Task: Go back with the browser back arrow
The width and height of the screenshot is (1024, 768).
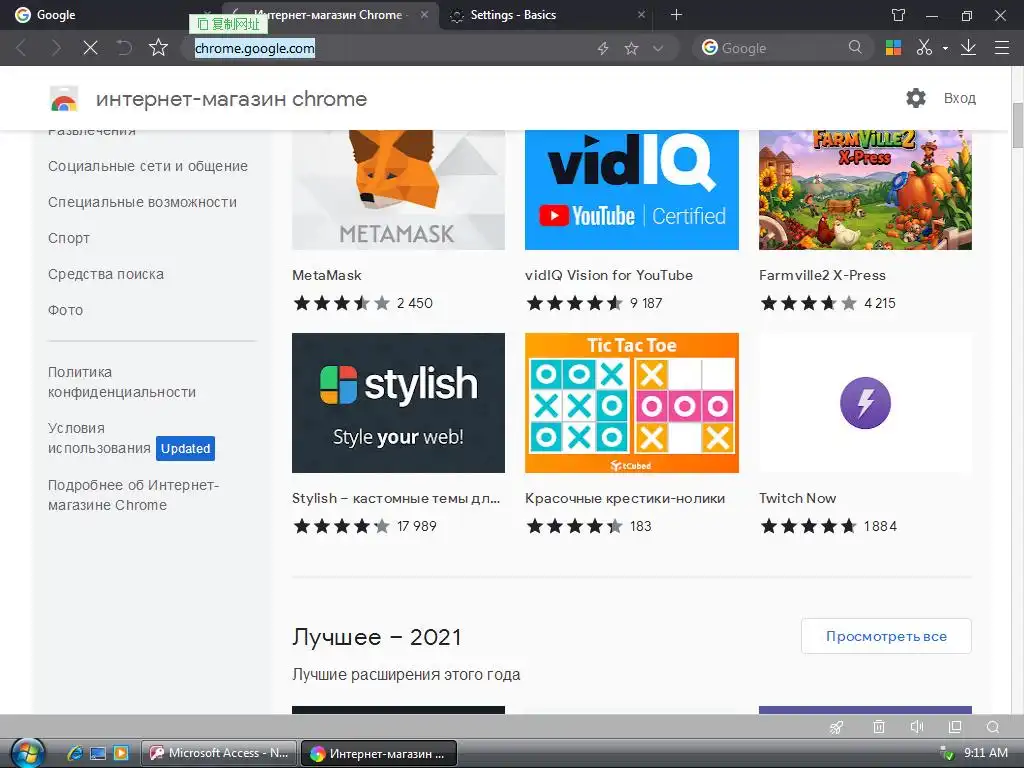Action: [22, 48]
